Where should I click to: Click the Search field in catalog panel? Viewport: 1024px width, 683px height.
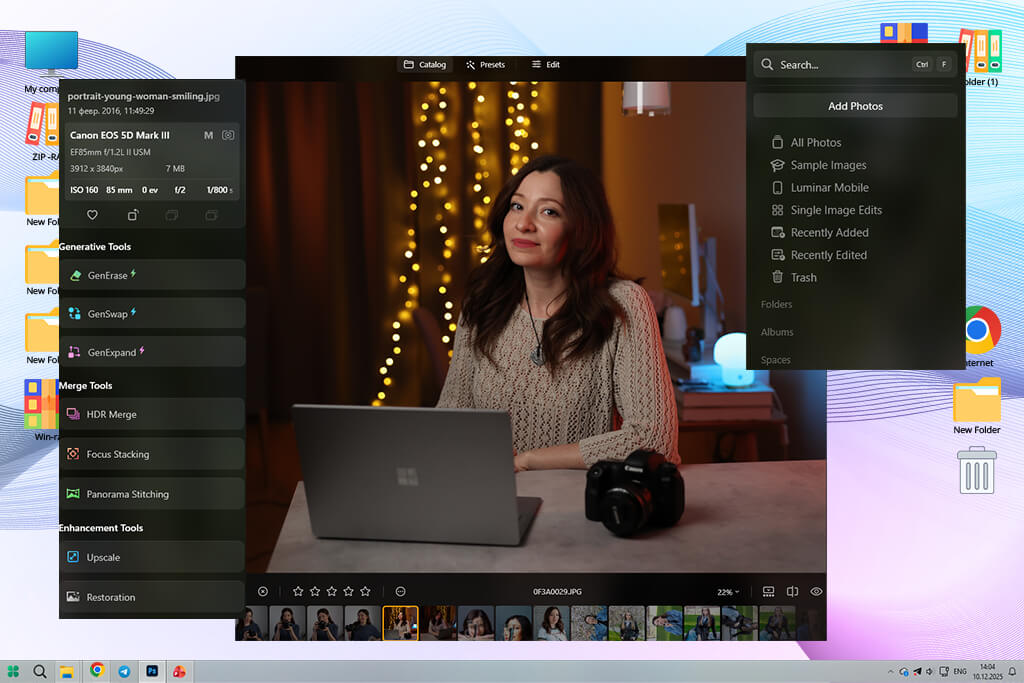pyautogui.click(x=856, y=65)
